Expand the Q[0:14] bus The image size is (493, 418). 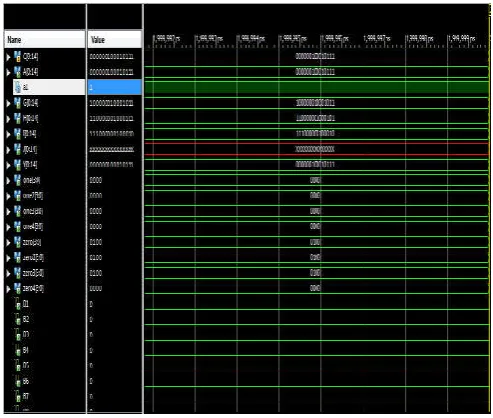[x=9, y=57]
